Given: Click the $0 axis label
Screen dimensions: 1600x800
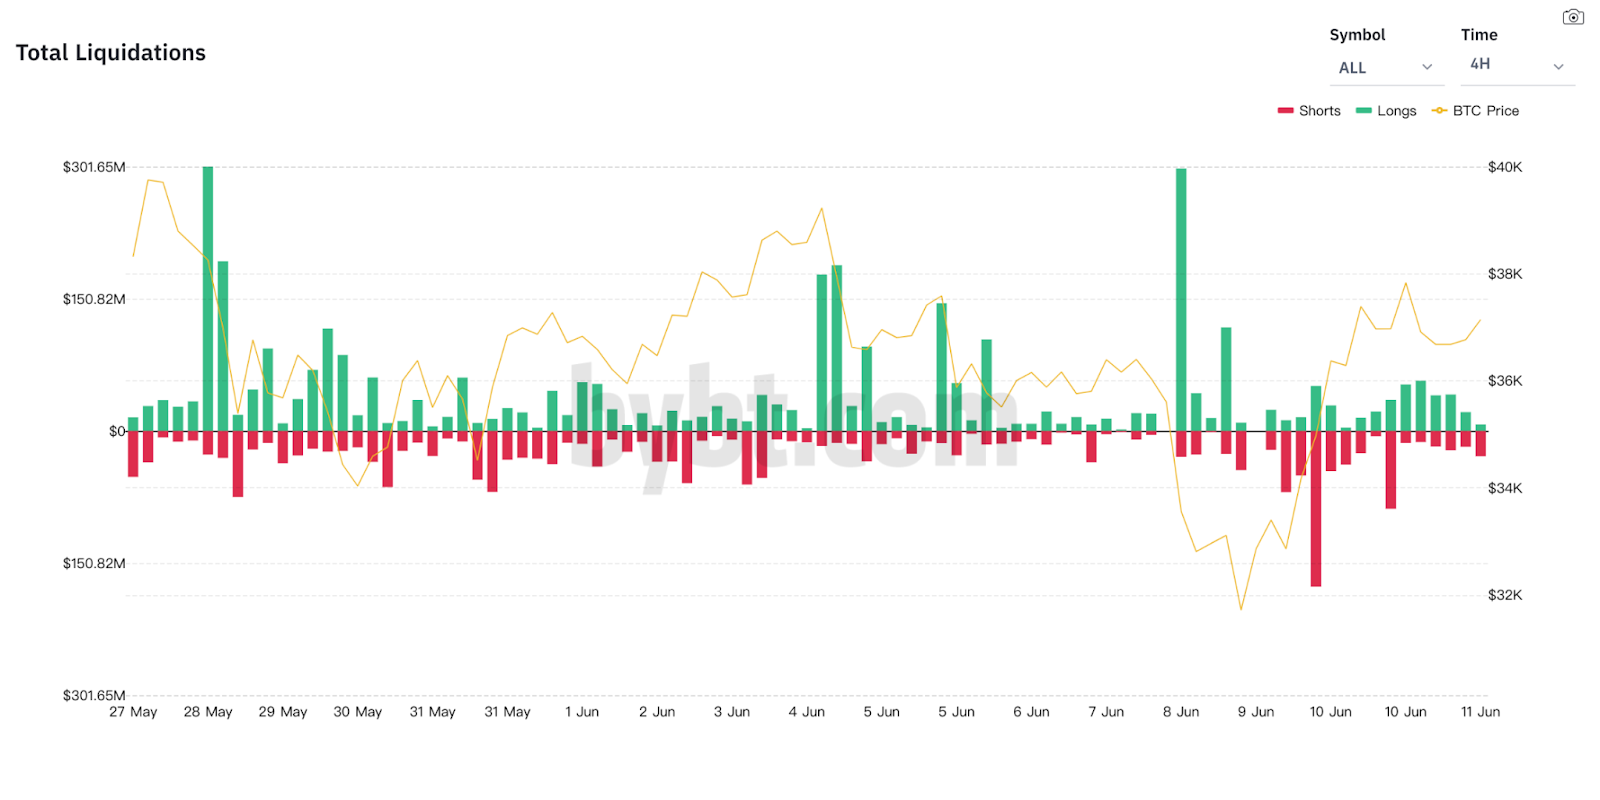Looking at the screenshot, I should click(x=117, y=432).
